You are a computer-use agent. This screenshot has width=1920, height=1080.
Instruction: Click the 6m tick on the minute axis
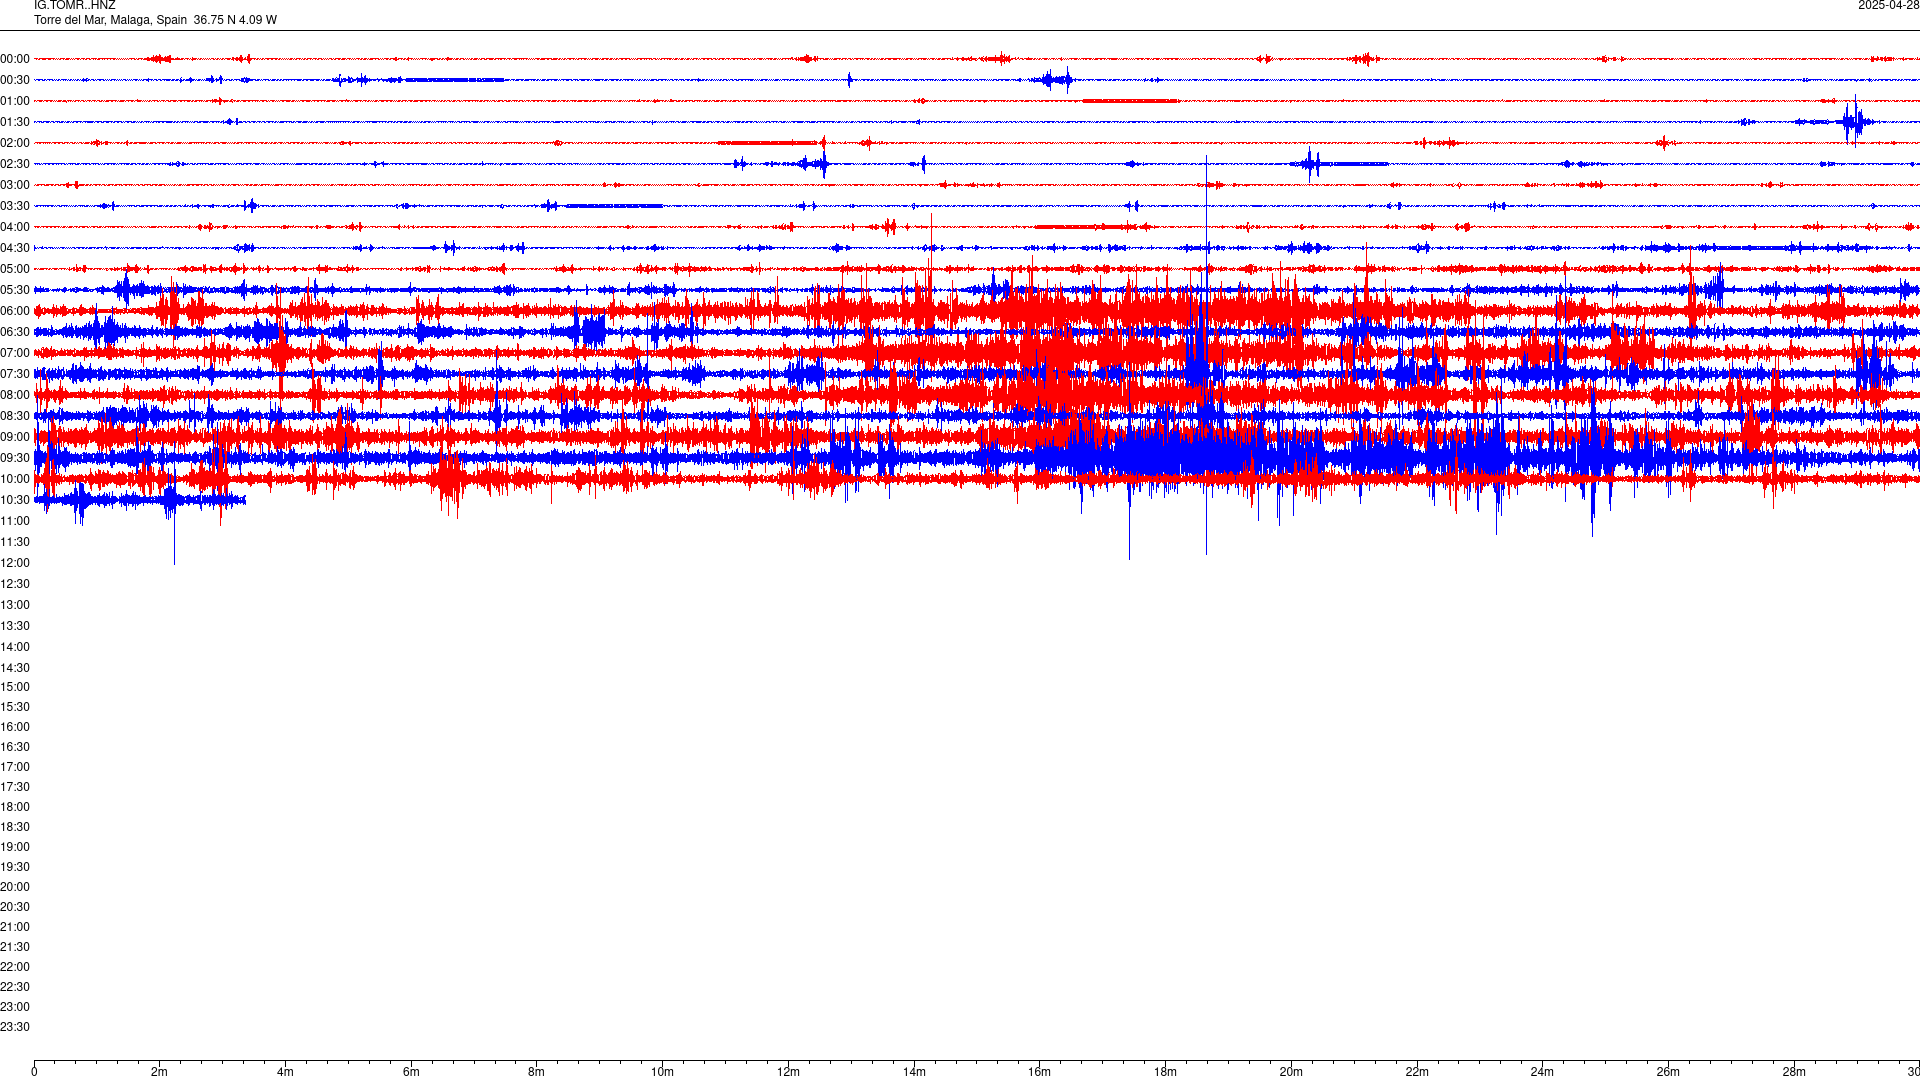pos(411,1072)
